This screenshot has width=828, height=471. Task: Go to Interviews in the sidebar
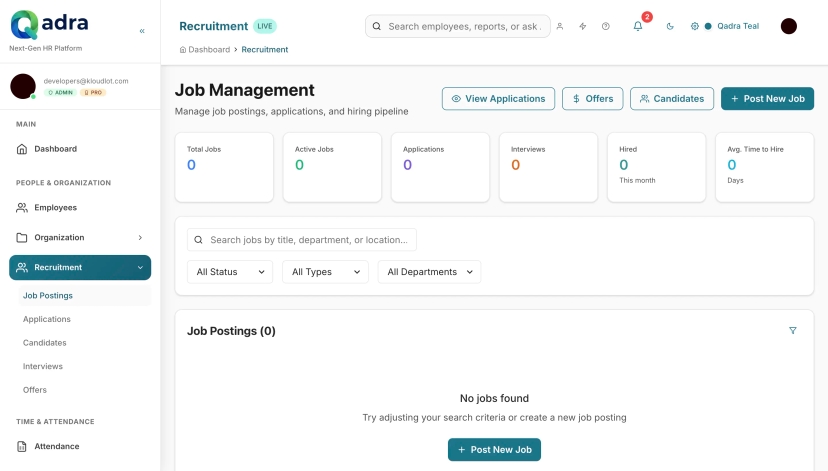tap(43, 366)
